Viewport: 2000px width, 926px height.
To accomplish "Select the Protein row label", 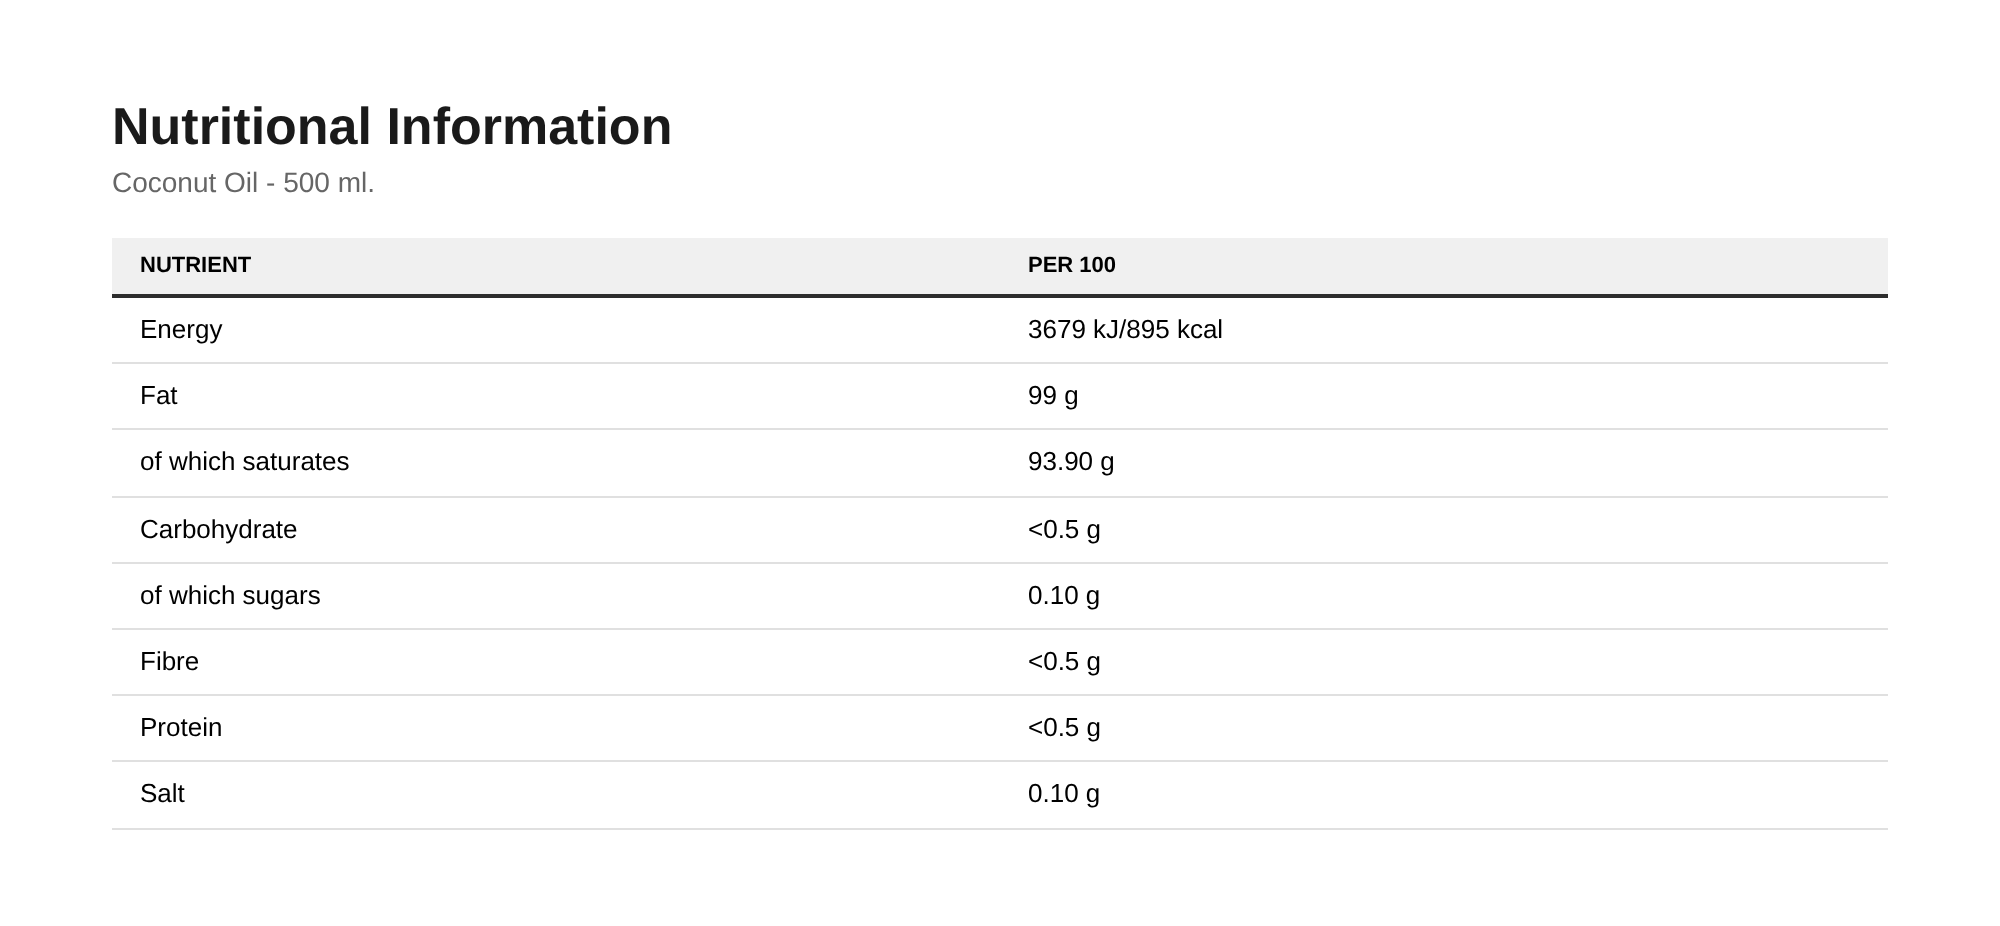I will 181,728.
